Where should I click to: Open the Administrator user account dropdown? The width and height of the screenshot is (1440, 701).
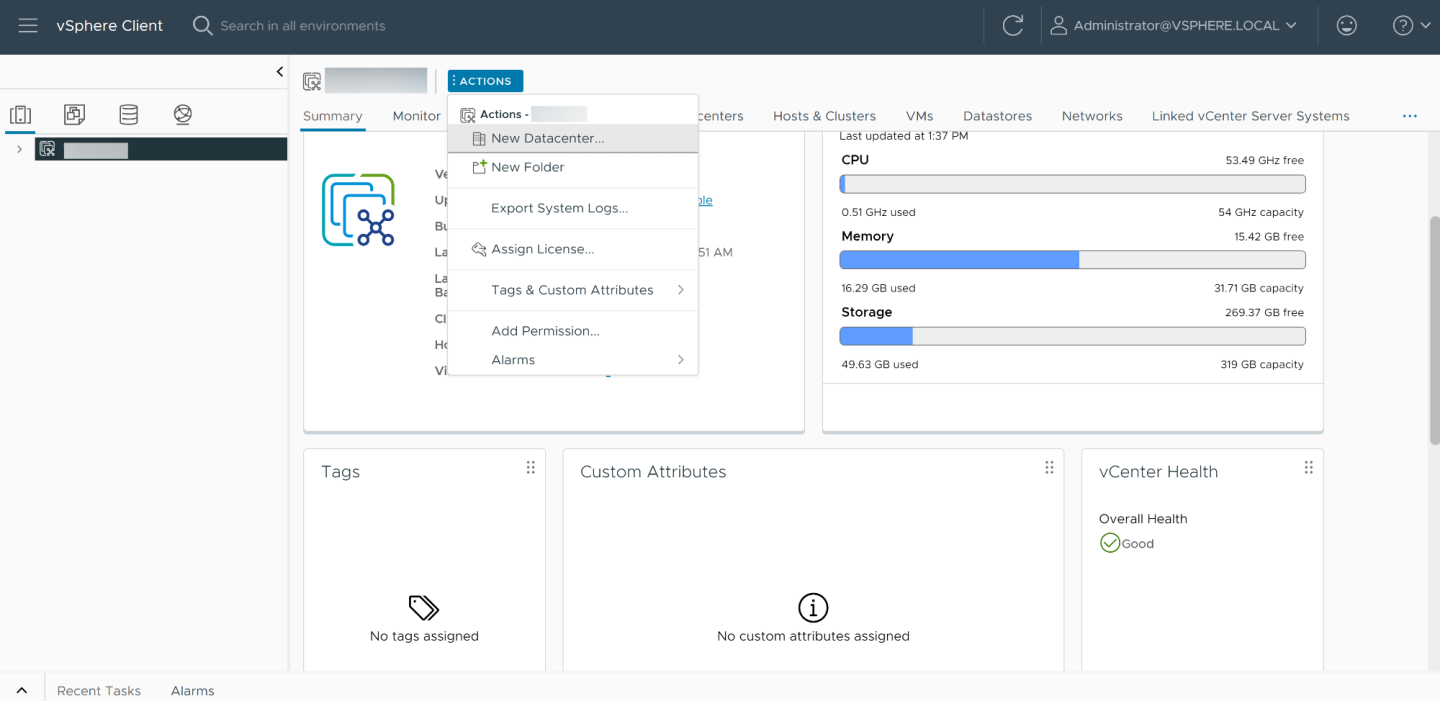[1173, 26]
